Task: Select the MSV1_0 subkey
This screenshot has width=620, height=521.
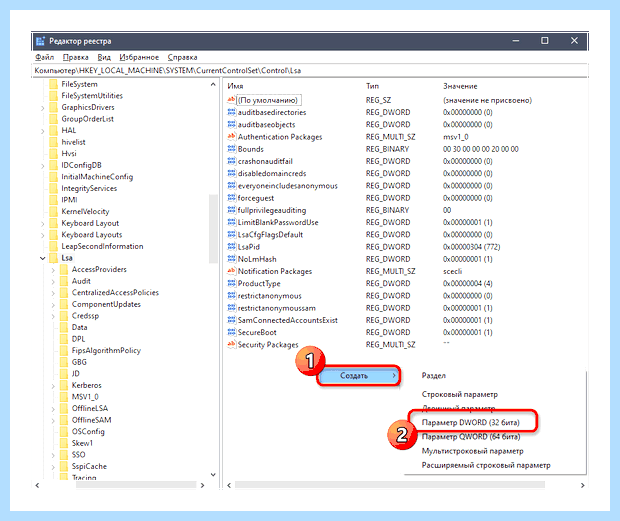Action: pos(85,397)
